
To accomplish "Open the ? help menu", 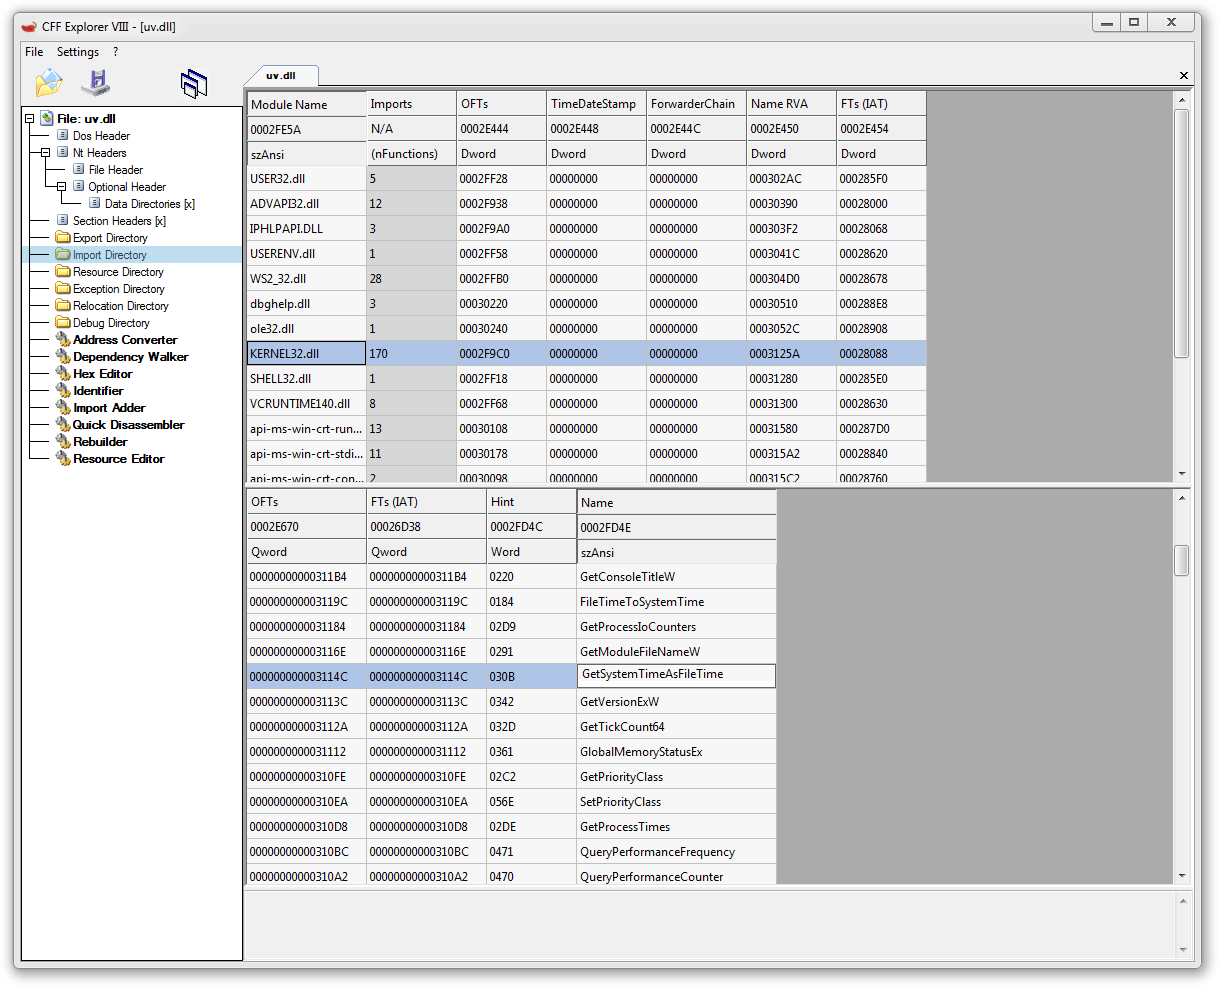I will pyautogui.click(x=115, y=52).
